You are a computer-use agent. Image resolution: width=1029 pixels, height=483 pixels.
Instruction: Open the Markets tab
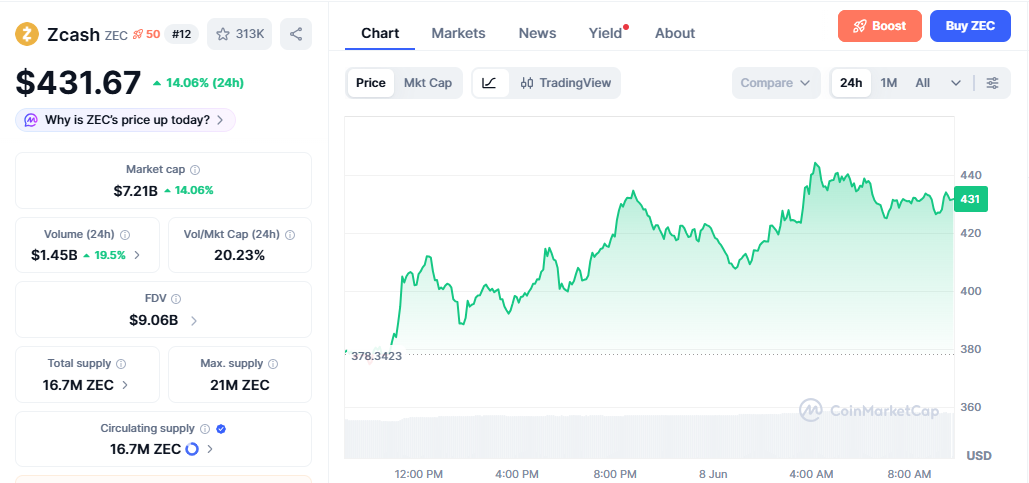458,33
